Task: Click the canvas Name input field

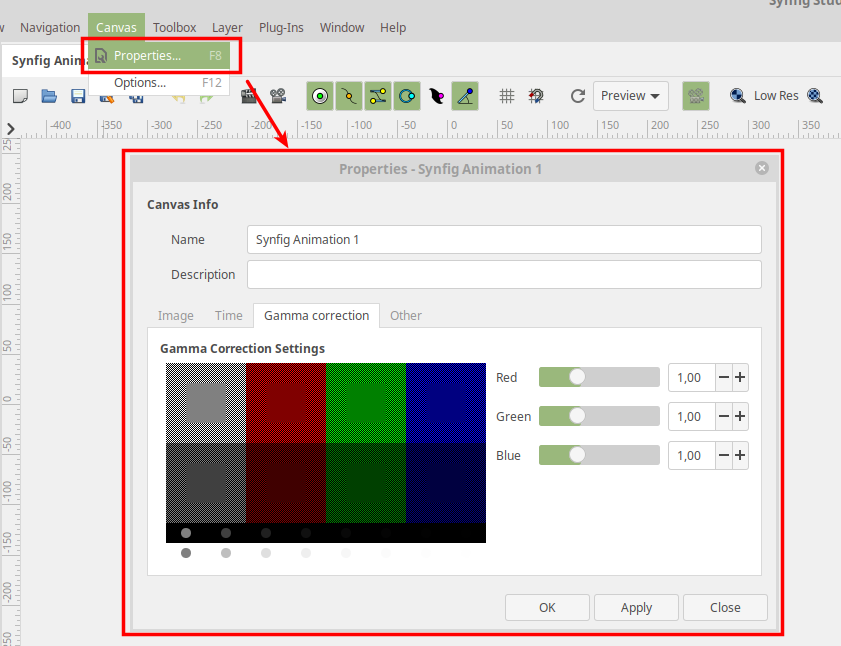Action: pos(504,239)
